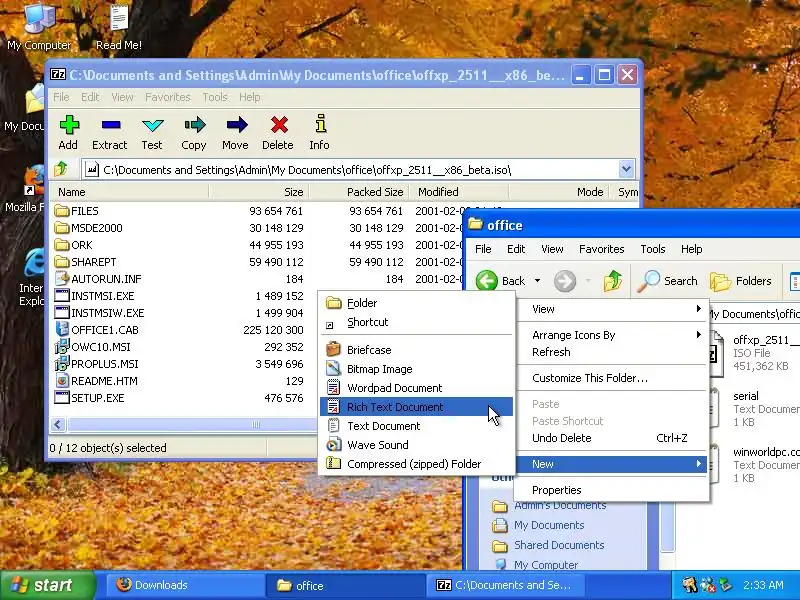Create a new Briefcase
The height and width of the screenshot is (600, 800).
pos(416,350)
